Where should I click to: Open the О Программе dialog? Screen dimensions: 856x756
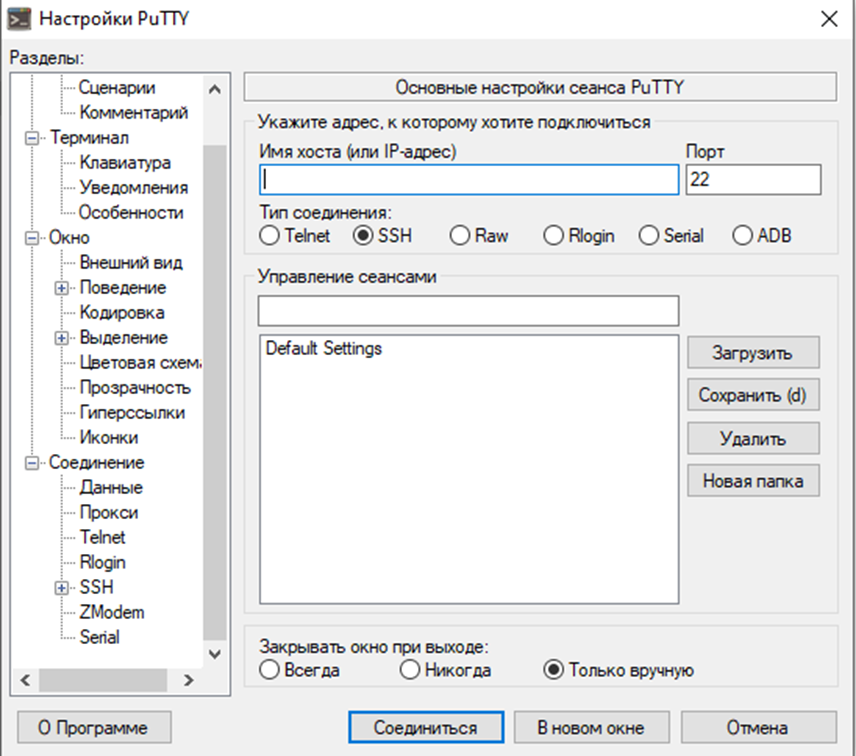coord(93,727)
